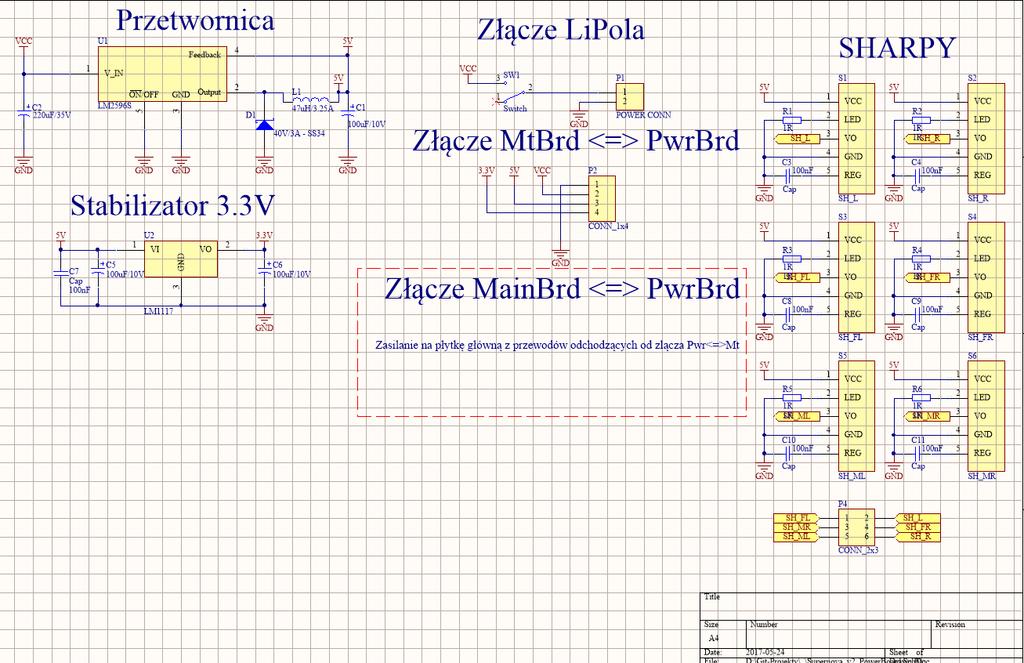Screen dimensions: 1024x663
Task: Select sensor block S5 labeled SH_ML
Action: click(856, 415)
